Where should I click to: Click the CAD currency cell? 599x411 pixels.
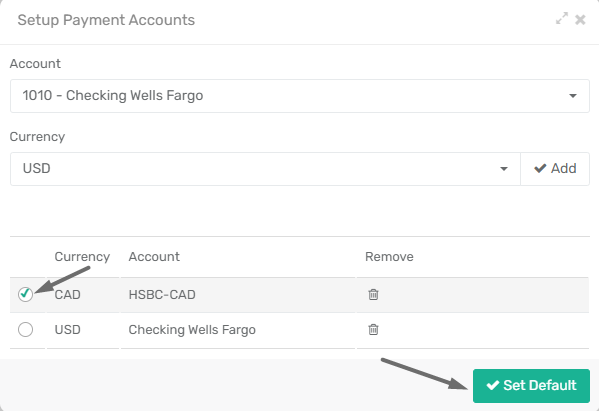(68, 294)
